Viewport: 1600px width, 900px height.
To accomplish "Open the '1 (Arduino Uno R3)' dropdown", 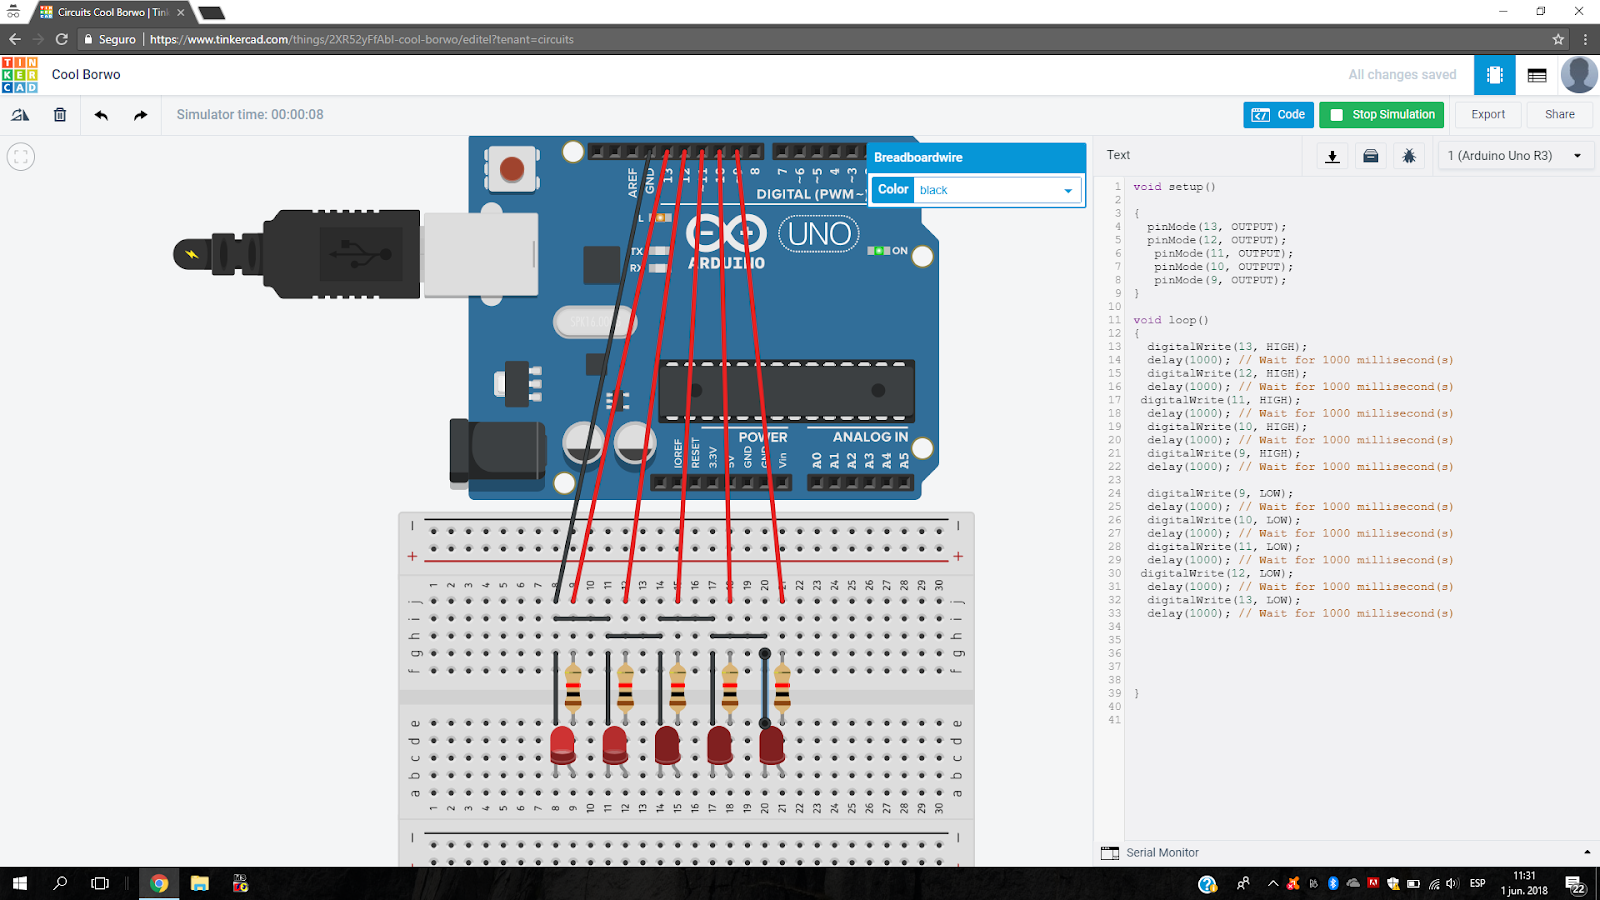I will click(x=1514, y=155).
